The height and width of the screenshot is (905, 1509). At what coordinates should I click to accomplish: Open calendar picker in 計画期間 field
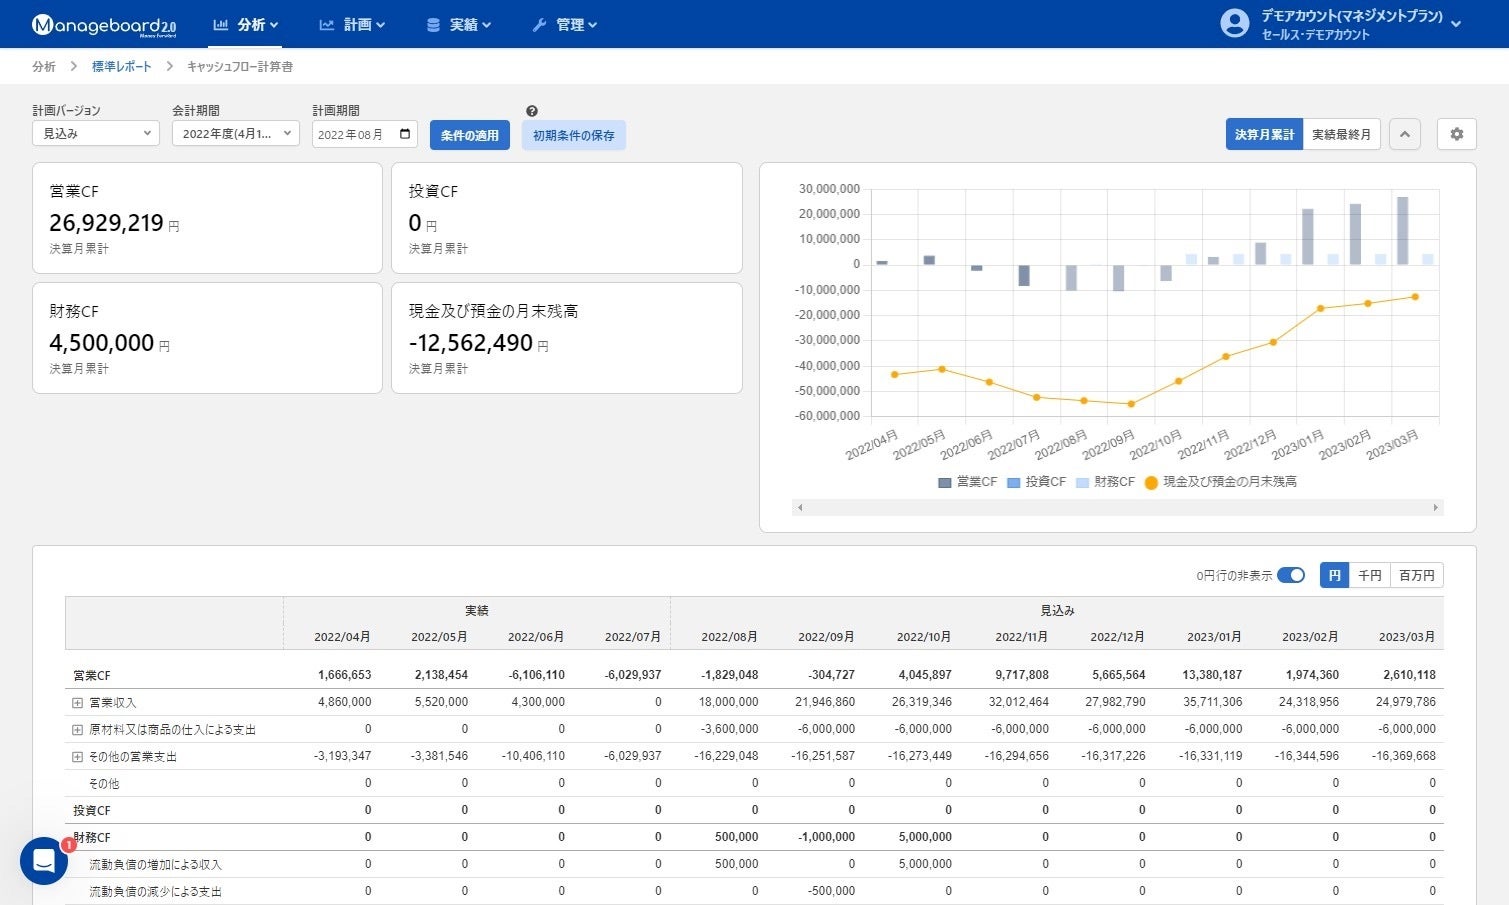coord(405,134)
